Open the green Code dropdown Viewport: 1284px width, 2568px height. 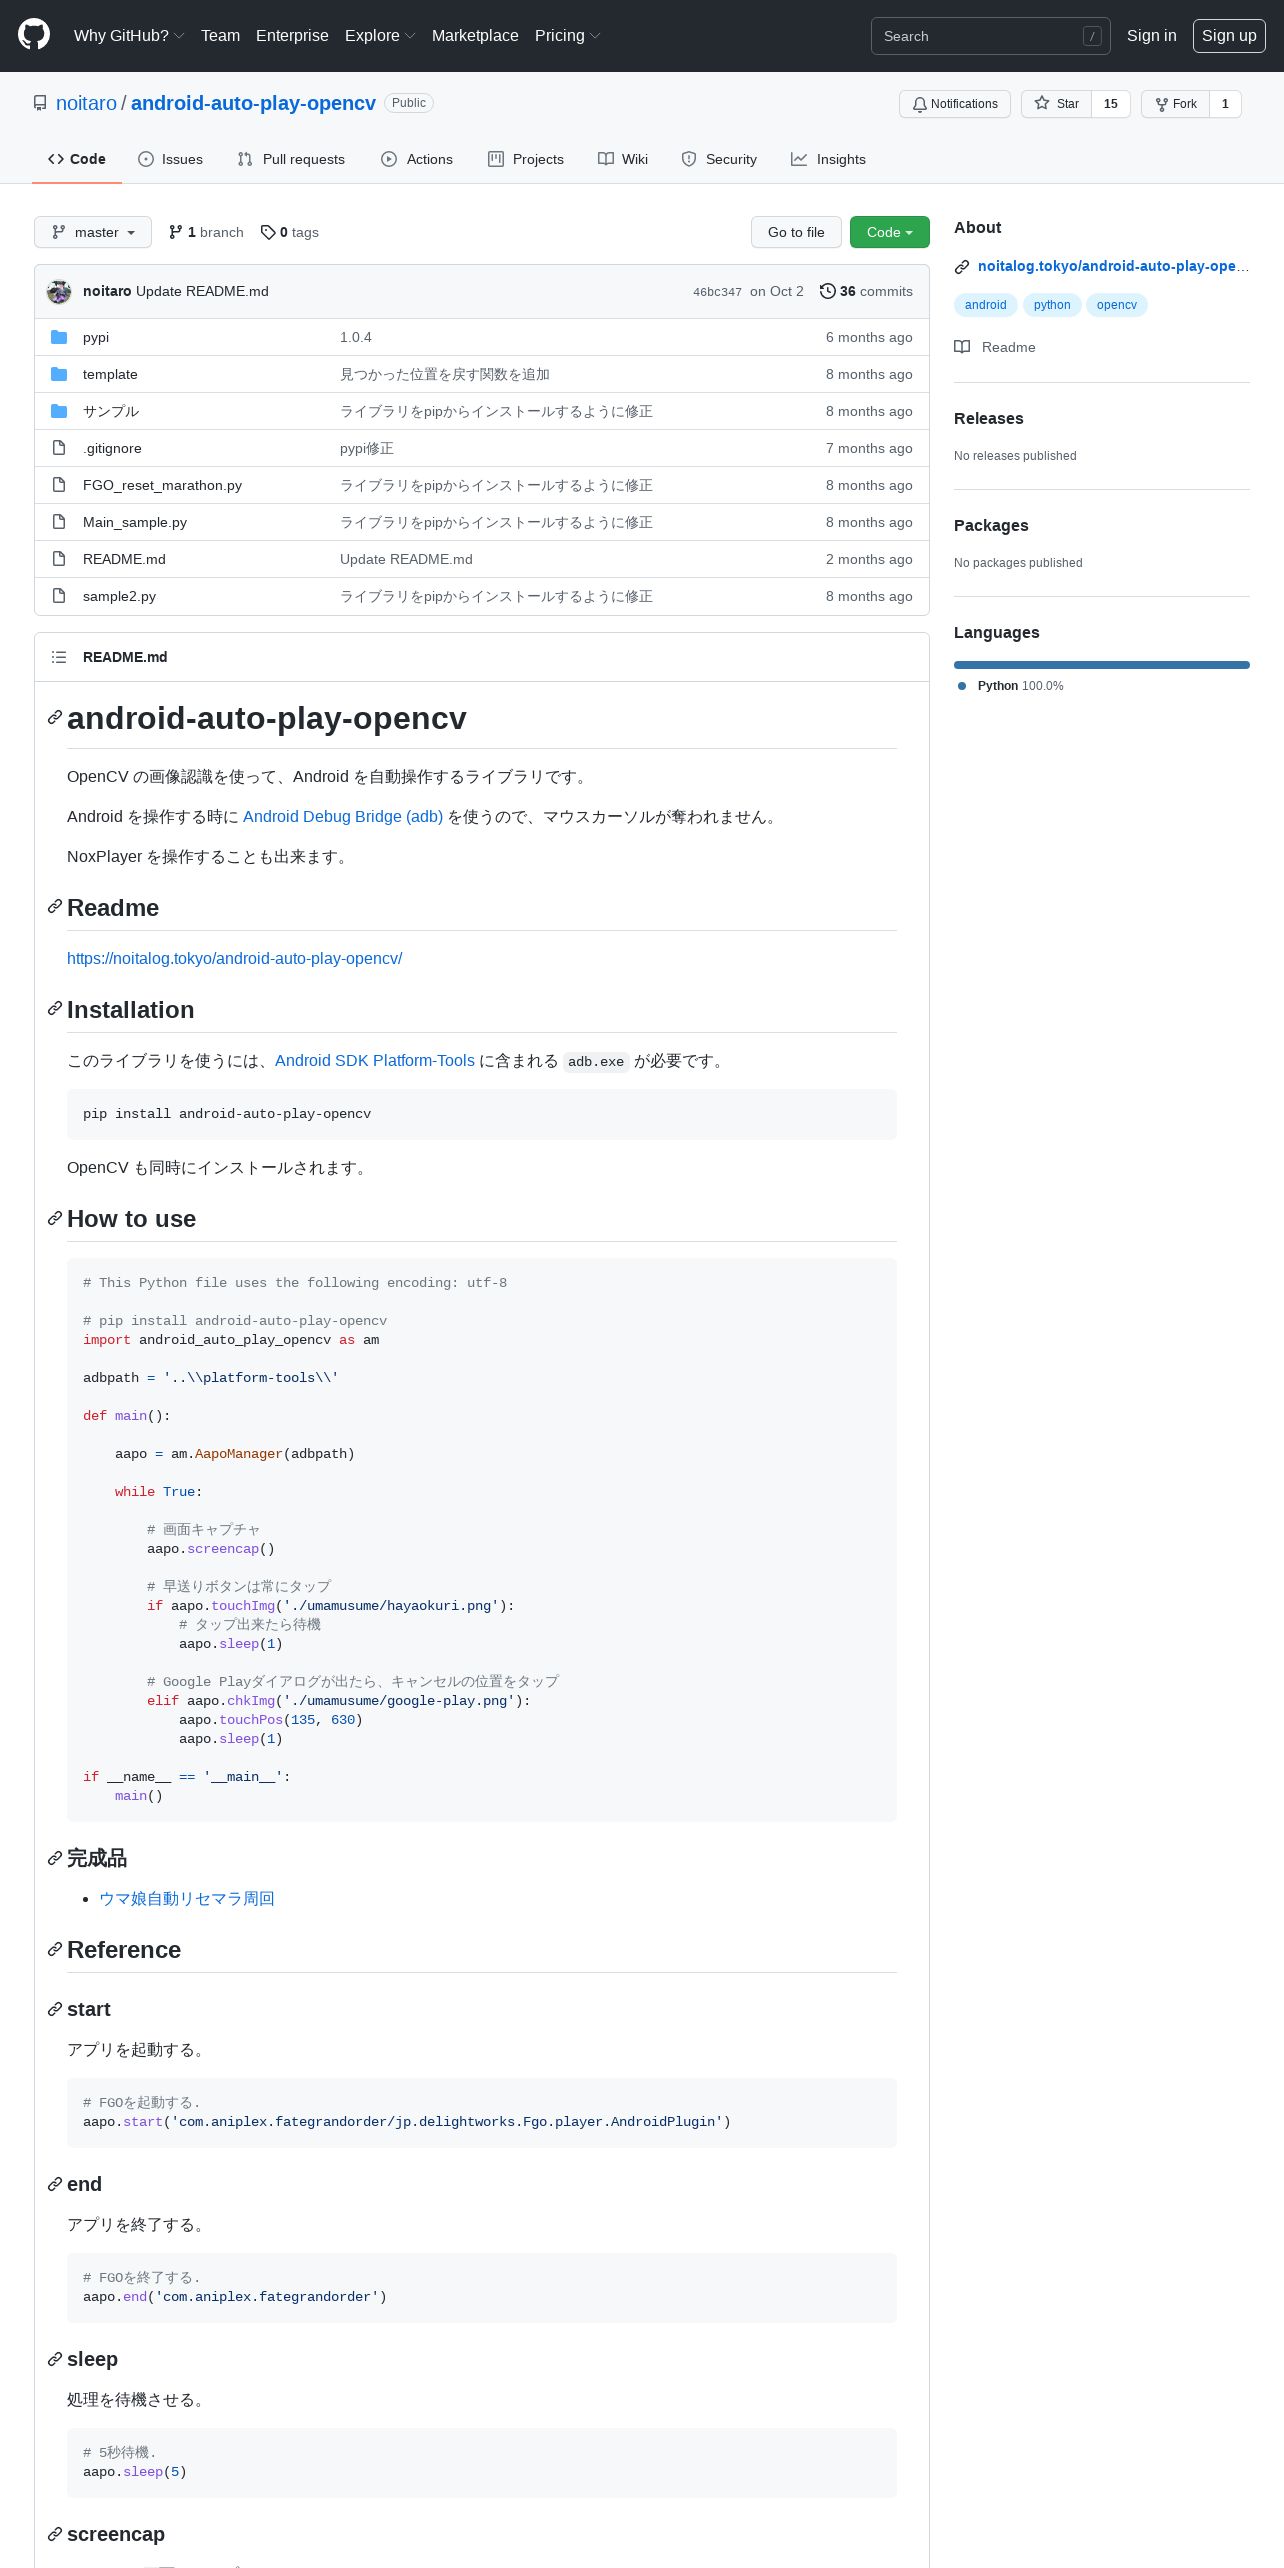(890, 232)
